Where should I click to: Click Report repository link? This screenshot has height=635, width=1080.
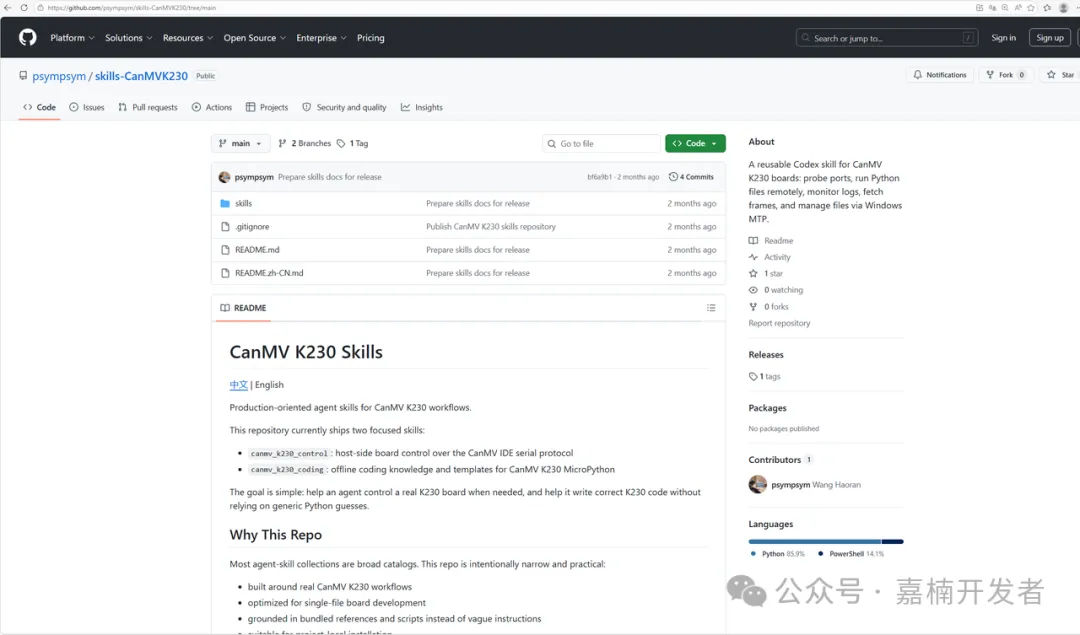tap(779, 323)
